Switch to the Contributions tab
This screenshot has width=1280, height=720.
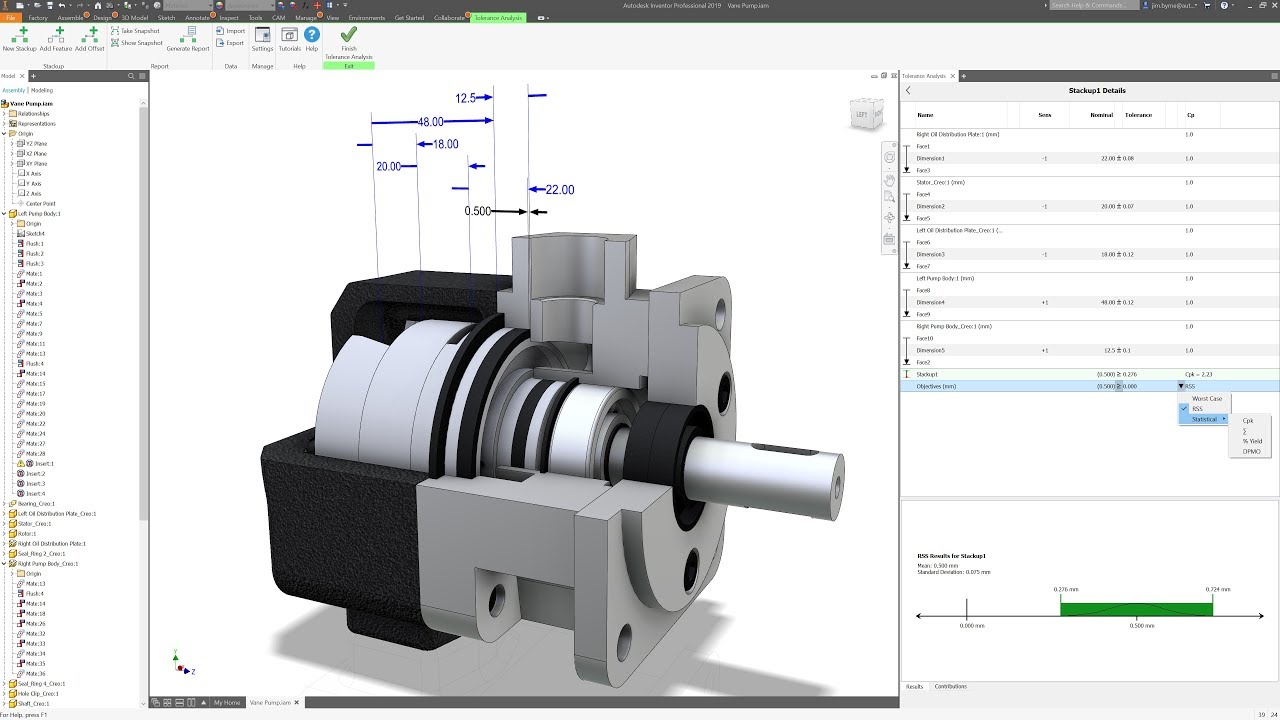click(x=950, y=687)
